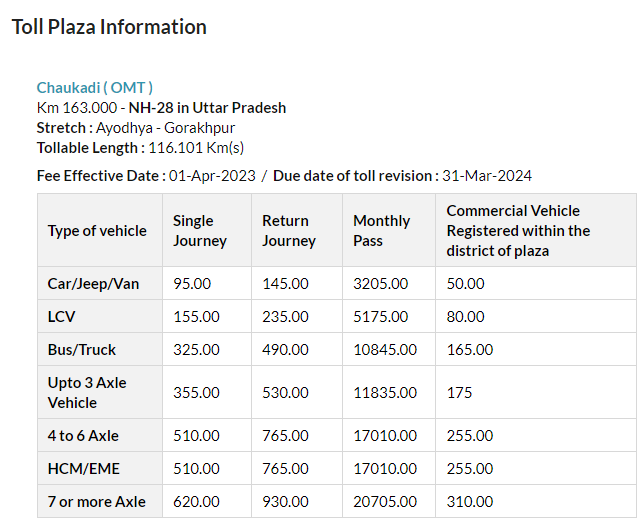Screen dimensions: 637x525
Task: Click the HCM/EME row label
Action: [x=82, y=469]
